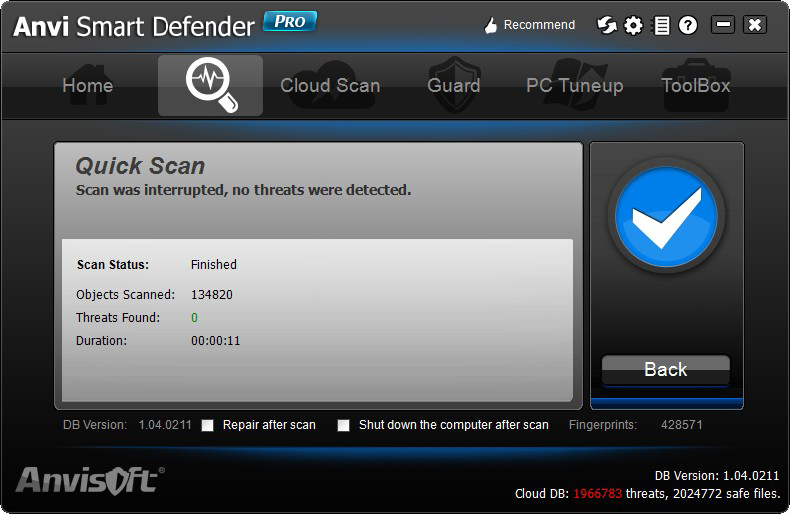Open the Home tab
This screenshot has height=514, width=790.
tap(88, 85)
